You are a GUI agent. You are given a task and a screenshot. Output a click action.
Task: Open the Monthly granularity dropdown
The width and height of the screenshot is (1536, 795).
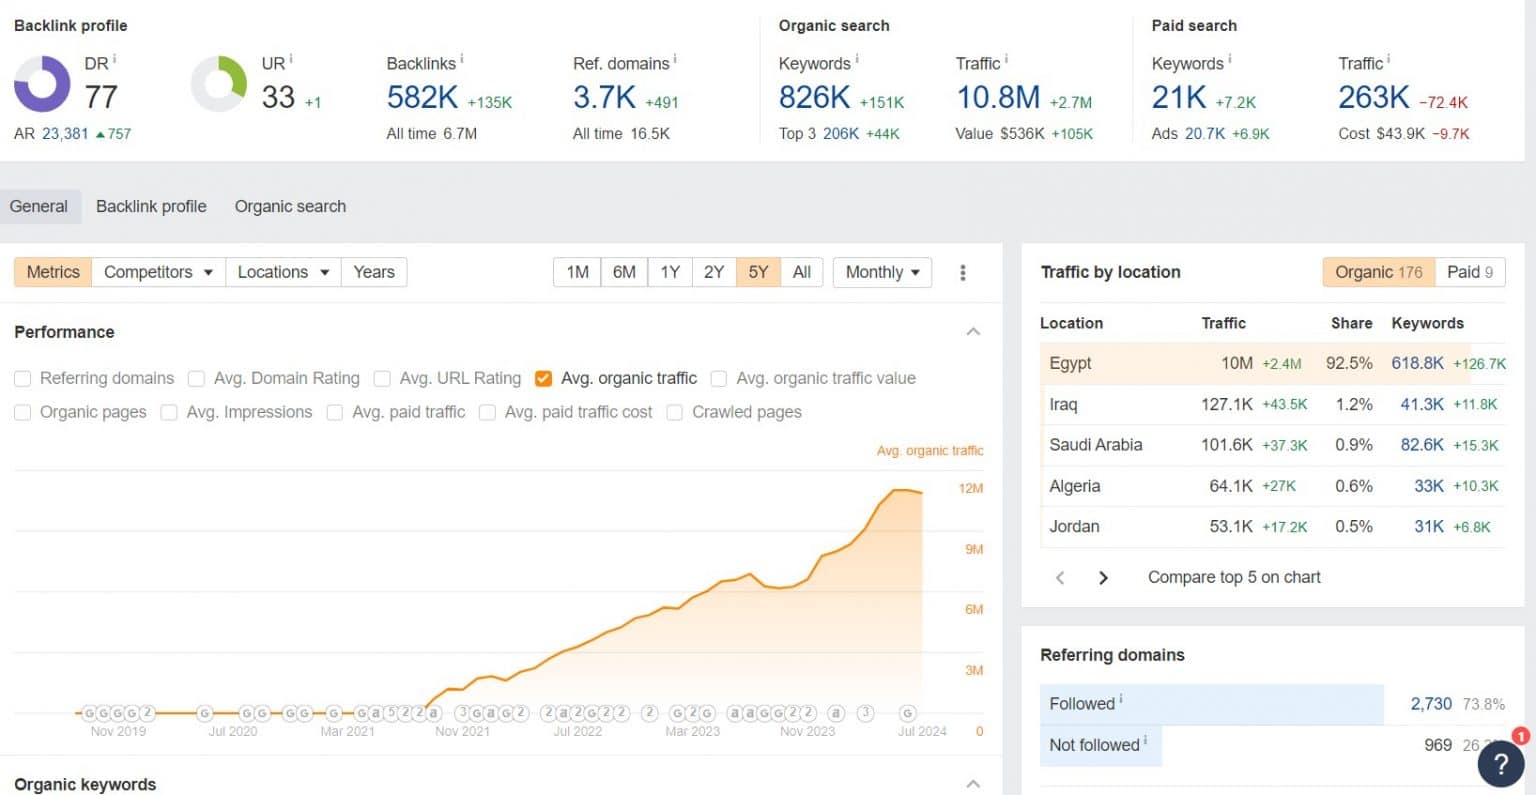881,272
